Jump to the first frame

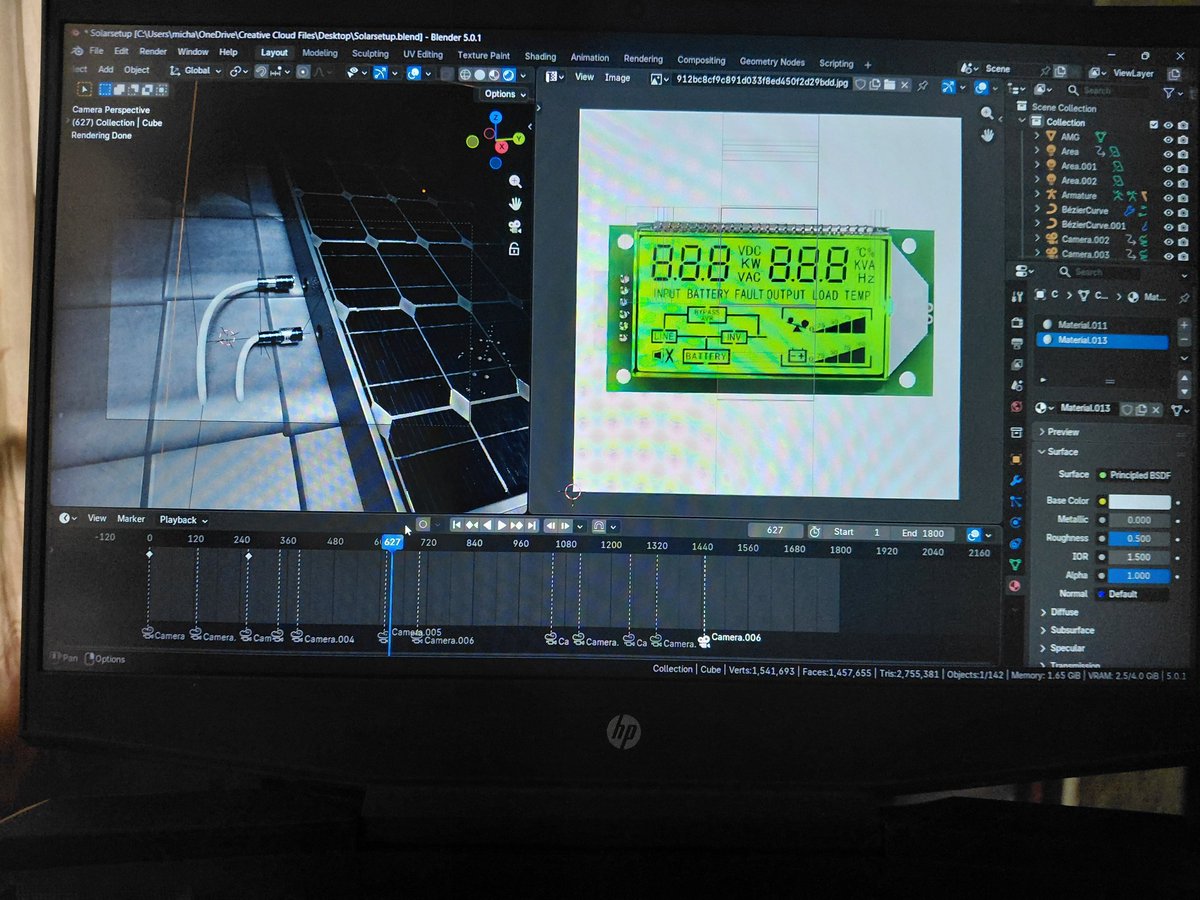(x=456, y=525)
